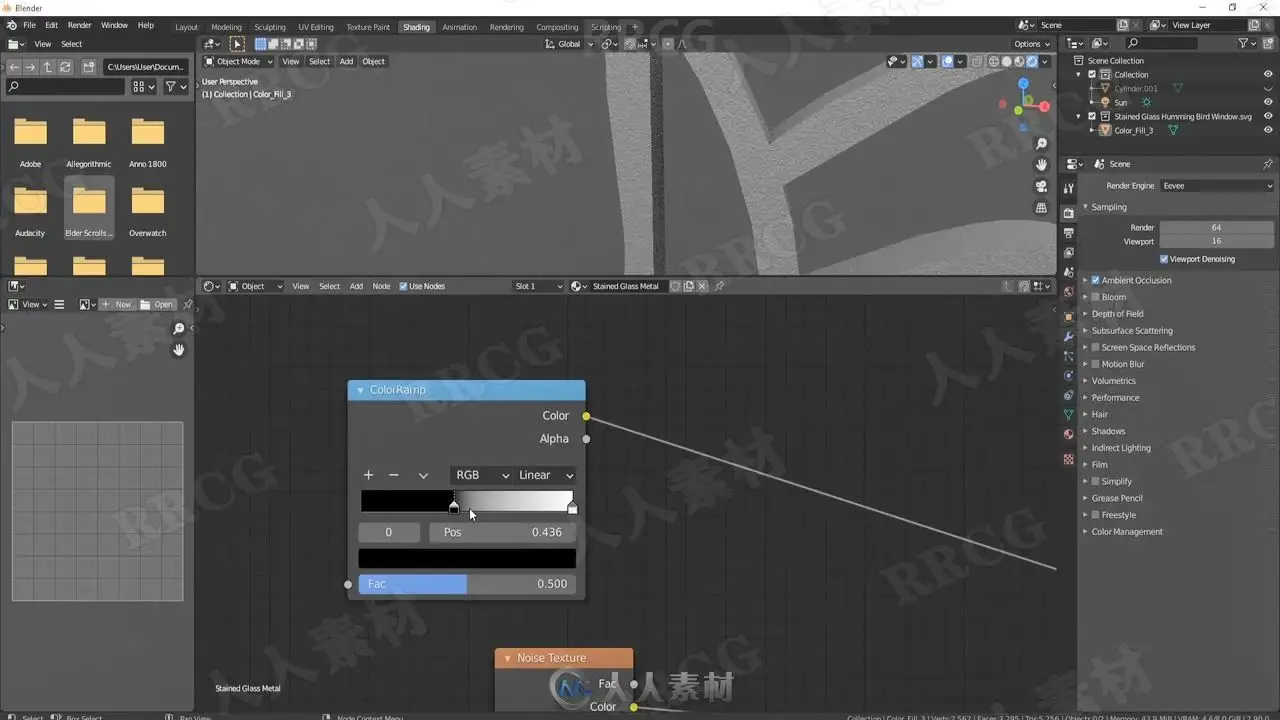The width and height of the screenshot is (1280, 720).
Task: Open the Render menu
Action: tap(79, 25)
